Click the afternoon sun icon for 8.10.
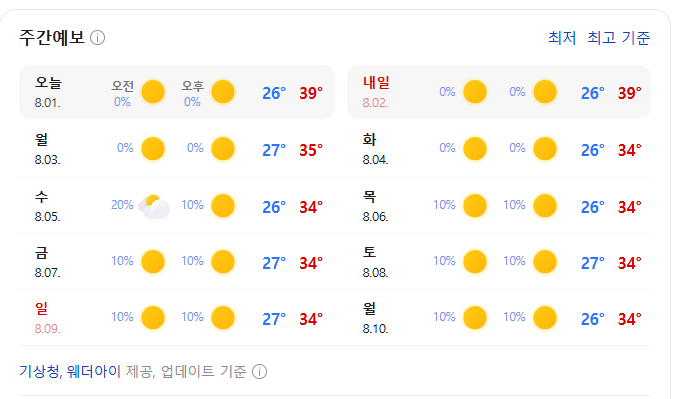 coord(545,317)
